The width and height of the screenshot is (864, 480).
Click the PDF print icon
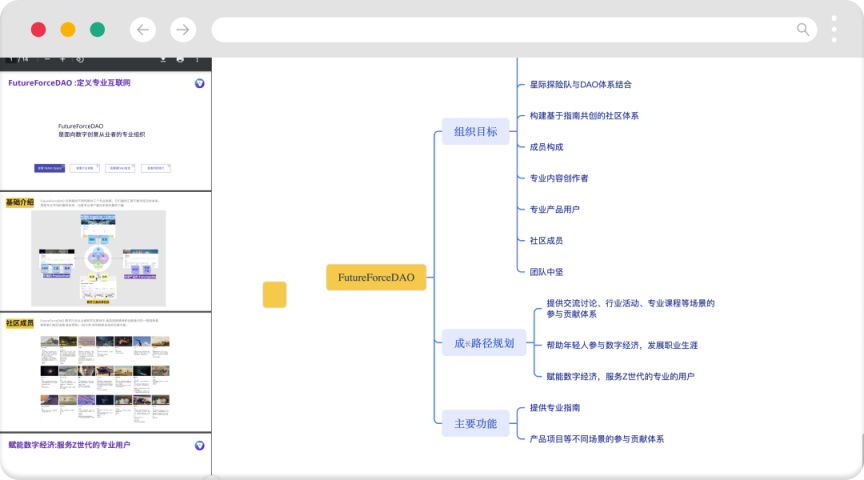coord(180,60)
